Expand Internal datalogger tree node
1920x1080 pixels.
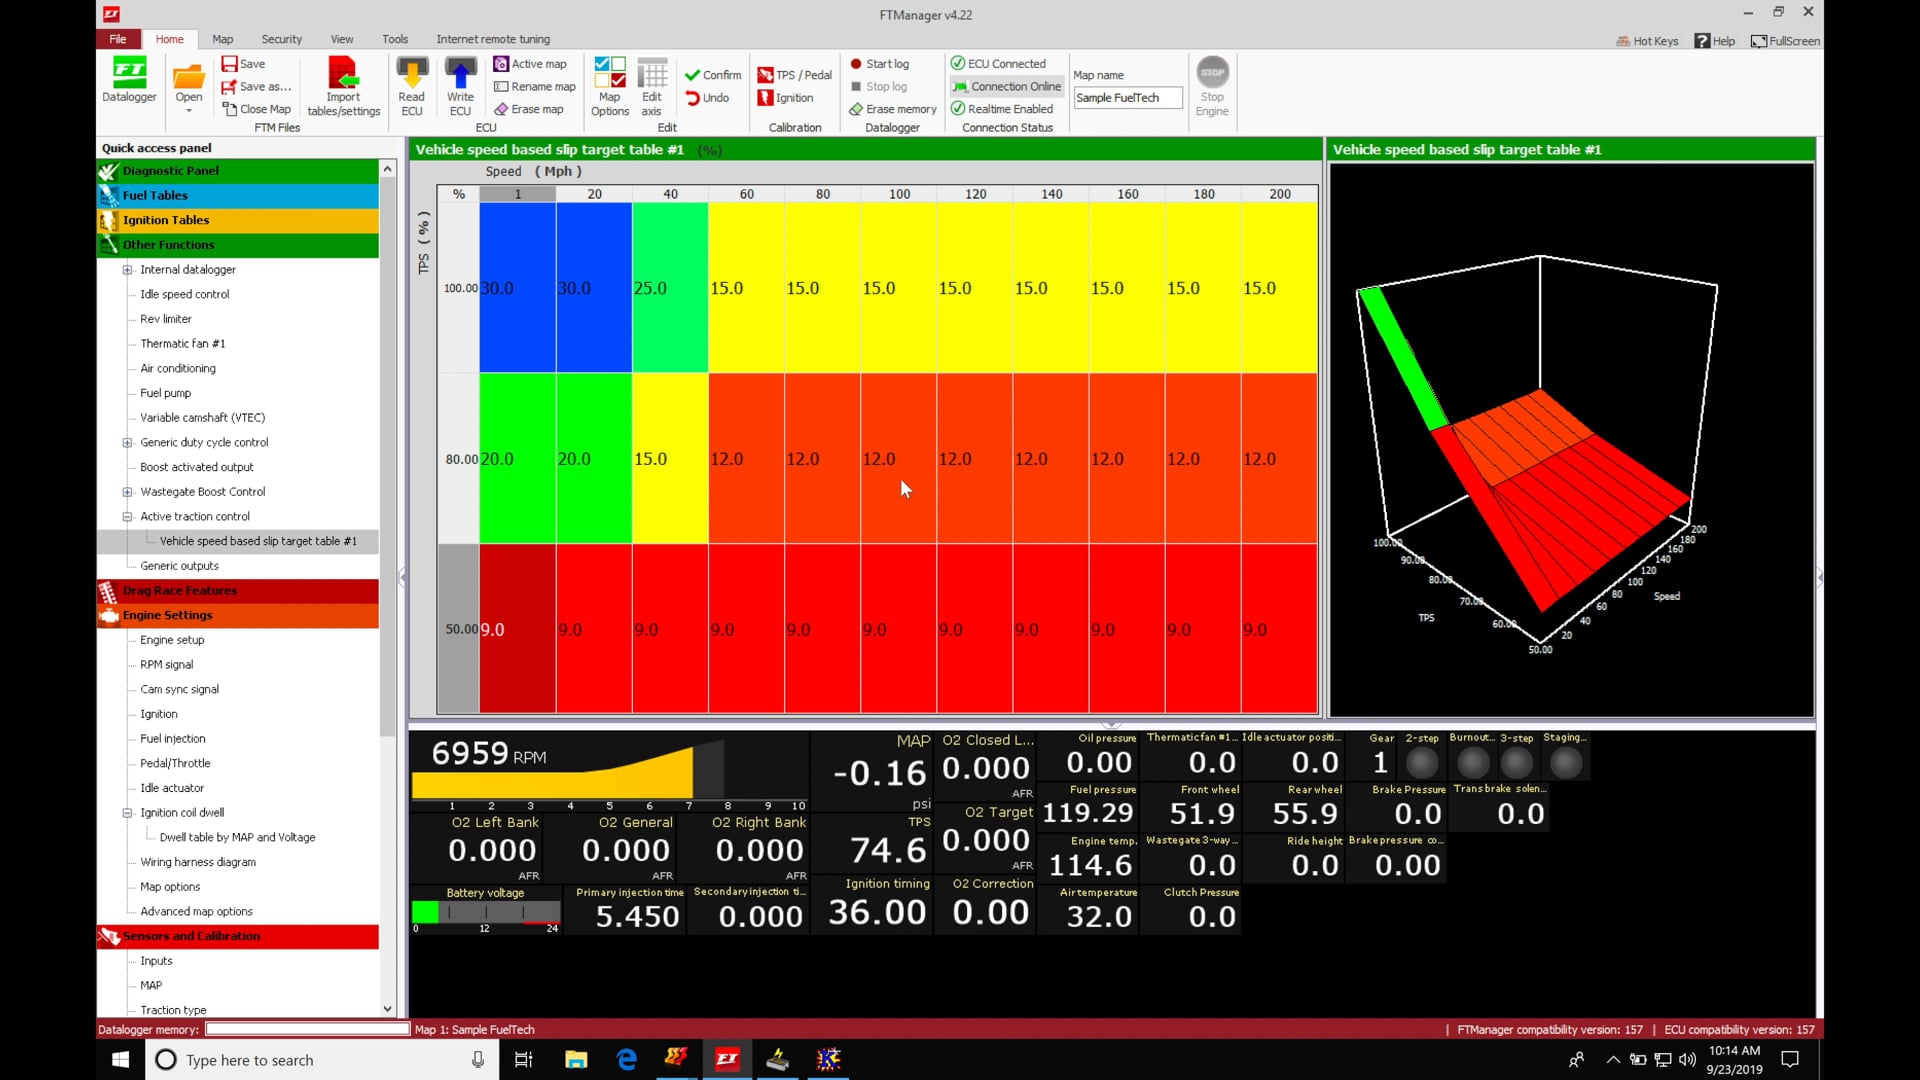(x=127, y=270)
